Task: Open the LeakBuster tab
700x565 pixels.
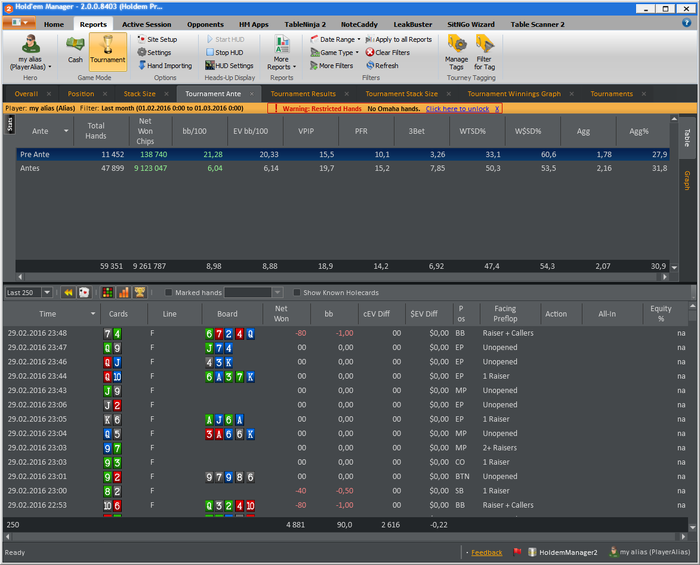Action: (412, 25)
